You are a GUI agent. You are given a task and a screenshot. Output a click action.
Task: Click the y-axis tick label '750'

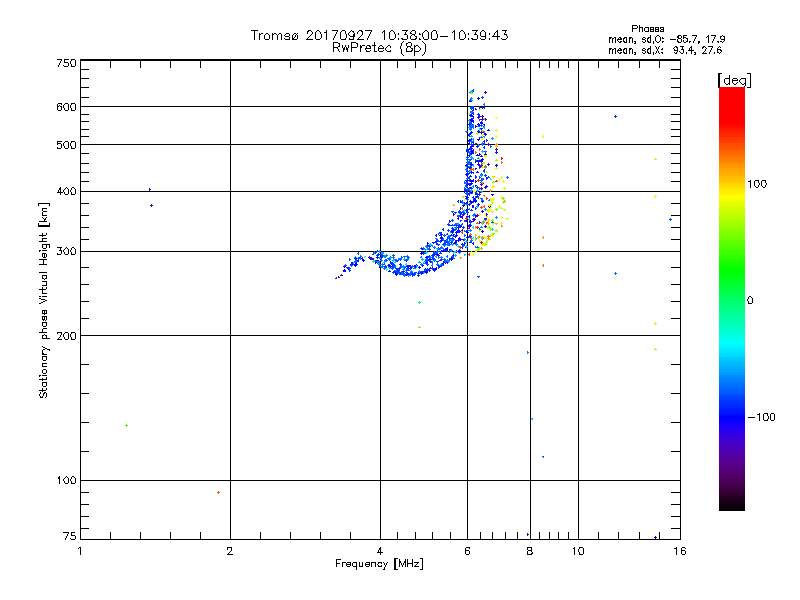pyautogui.click(x=66, y=63)
